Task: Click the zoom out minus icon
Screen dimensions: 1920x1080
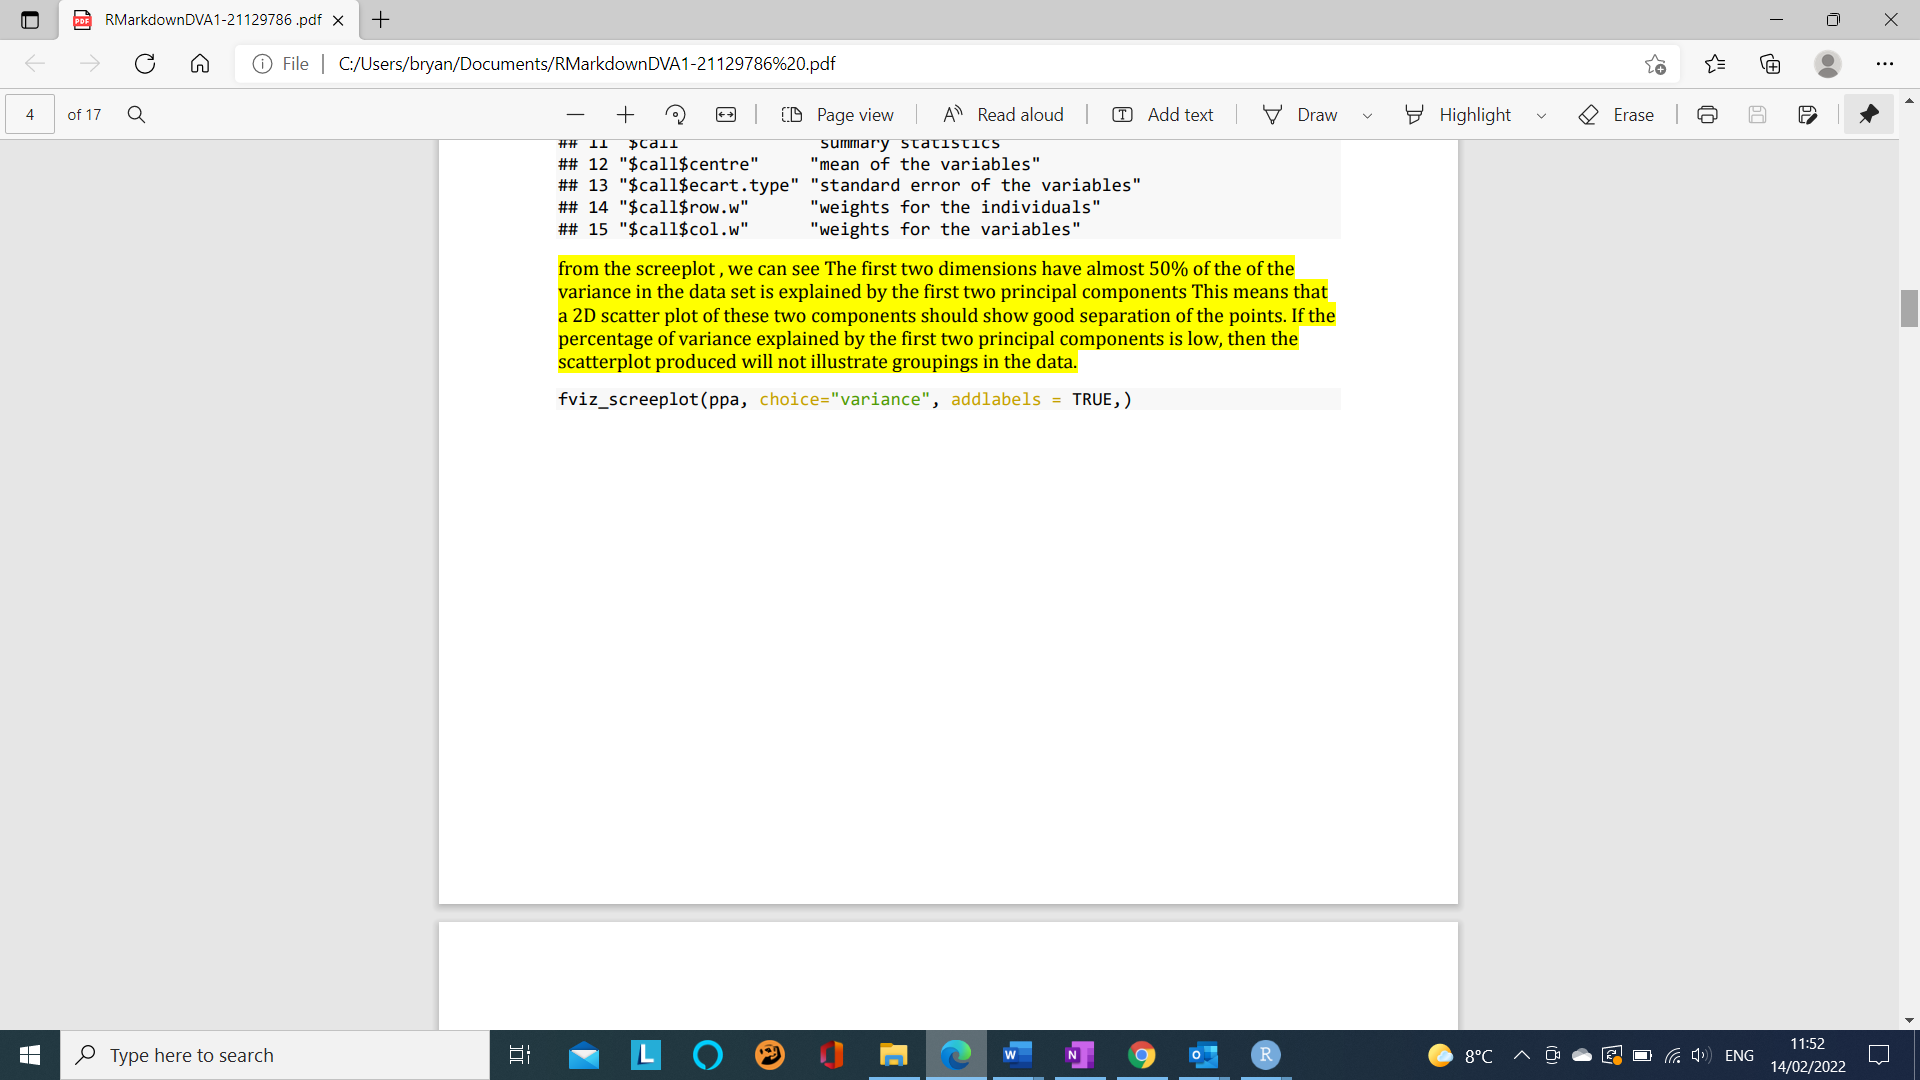Action: (x=575, y=115)
